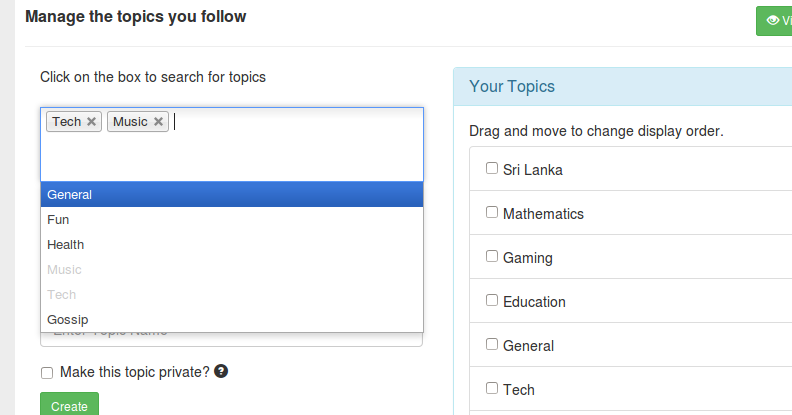Screen dimensions: 792x415
Task: Remove the Music tag with its x icon
Action: point(158,122)
